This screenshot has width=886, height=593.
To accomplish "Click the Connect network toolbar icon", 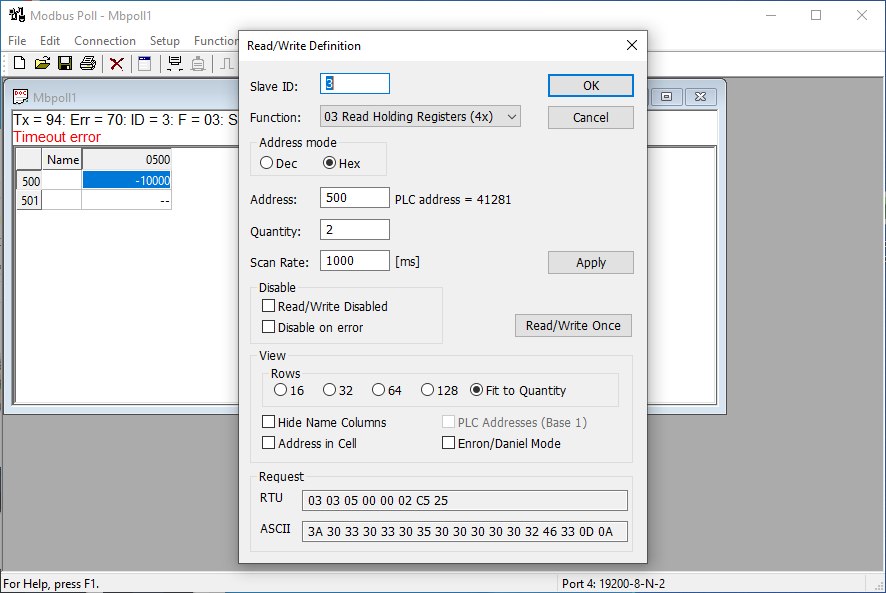I will (175, 64).
